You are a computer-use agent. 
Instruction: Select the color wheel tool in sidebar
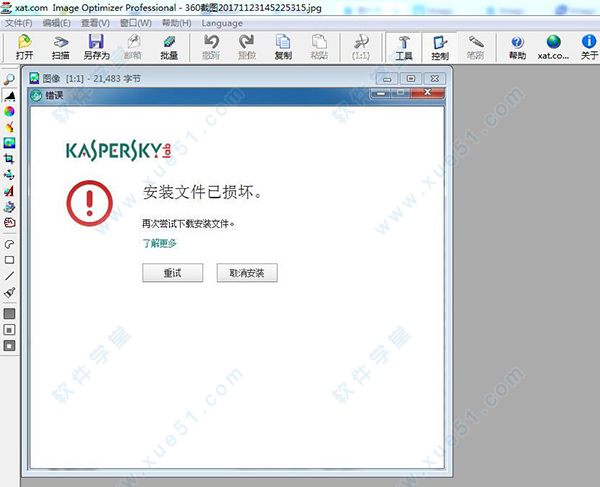pyautogui.click(x=9, y=111)
